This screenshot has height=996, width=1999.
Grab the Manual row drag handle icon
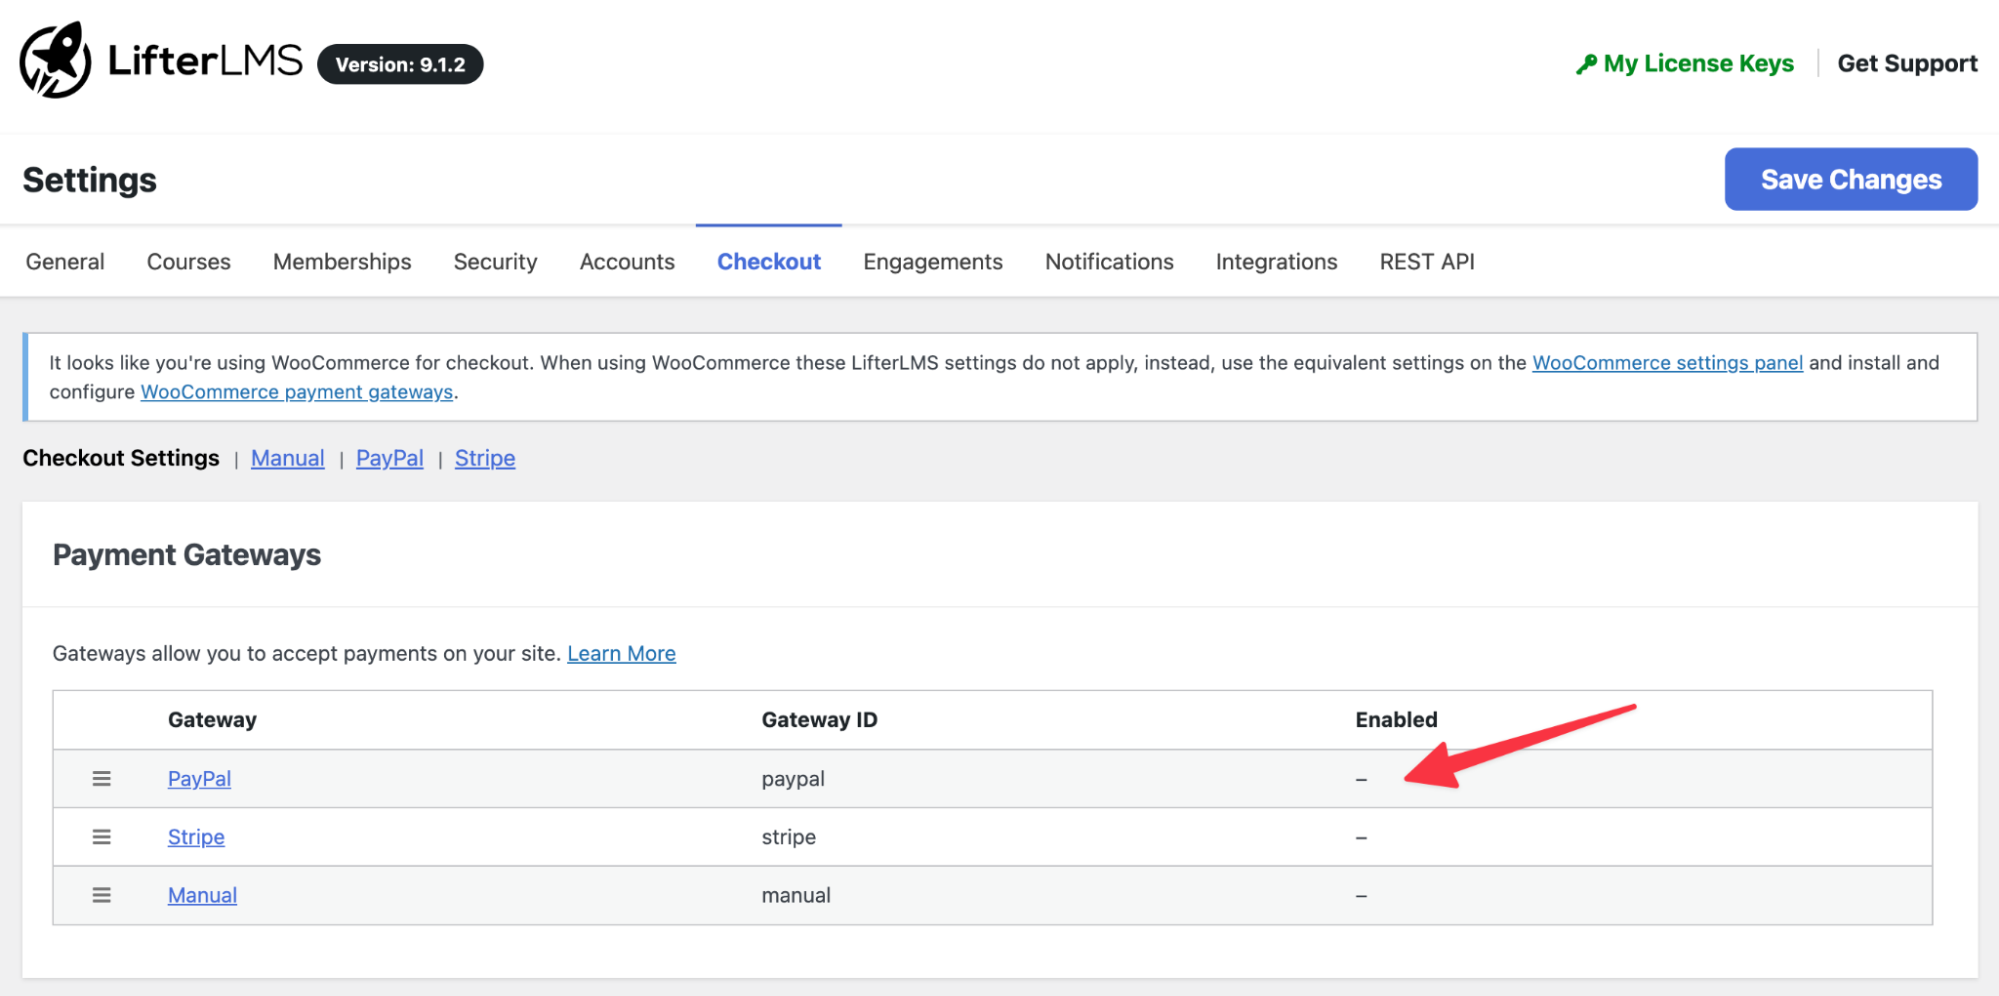102,895
